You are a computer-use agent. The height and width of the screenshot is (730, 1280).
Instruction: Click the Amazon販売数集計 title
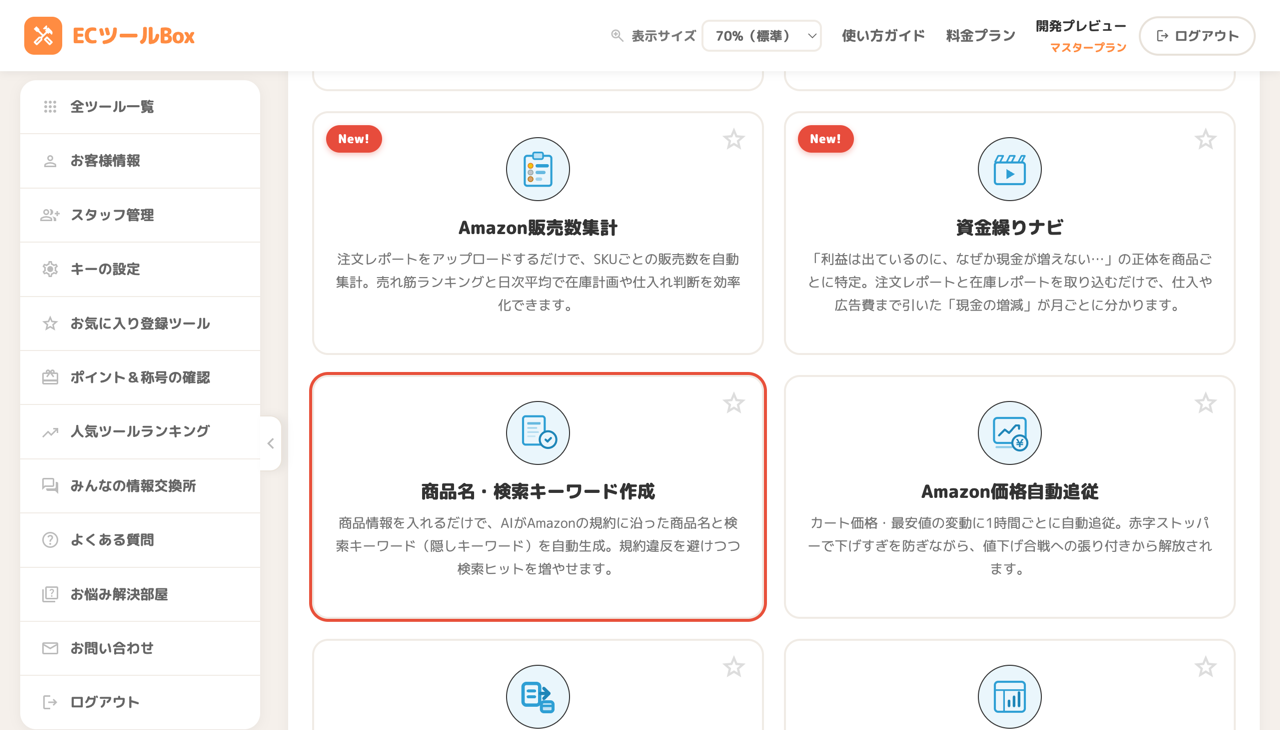coord(538,227)
